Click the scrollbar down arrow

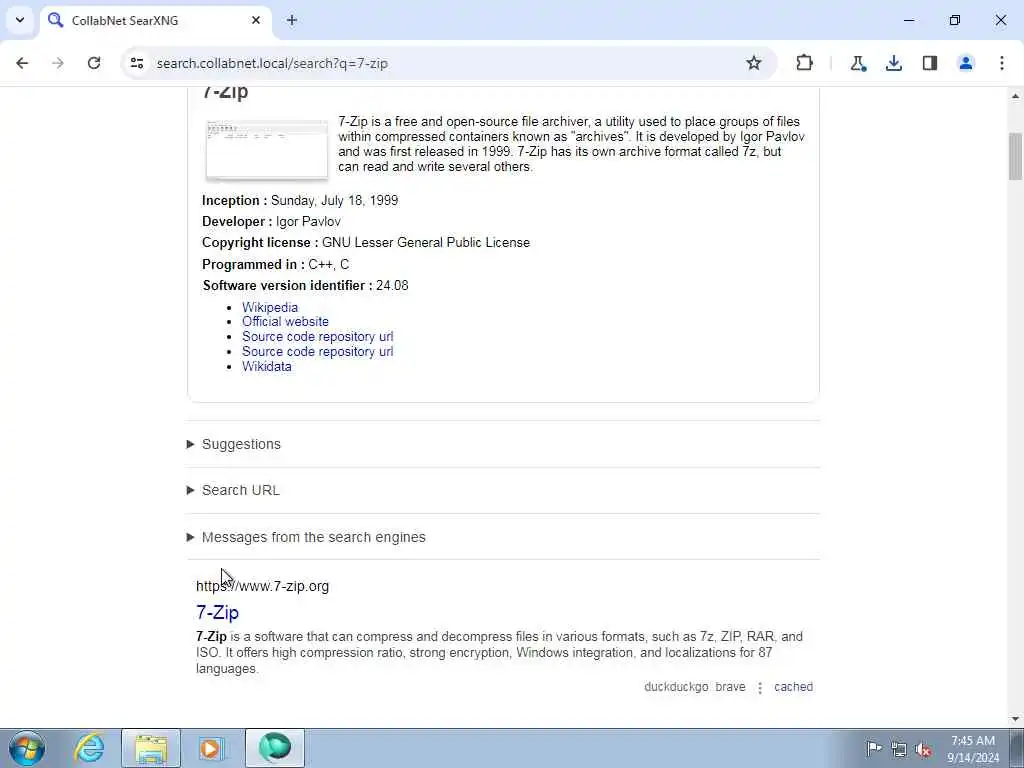1015,719
